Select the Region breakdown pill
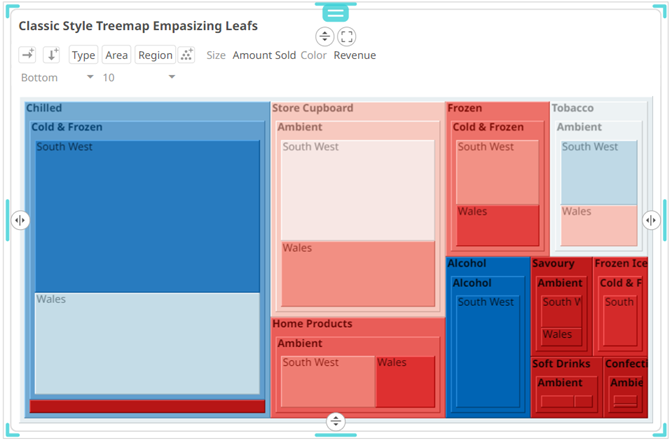672x443 pixels. 155,55
